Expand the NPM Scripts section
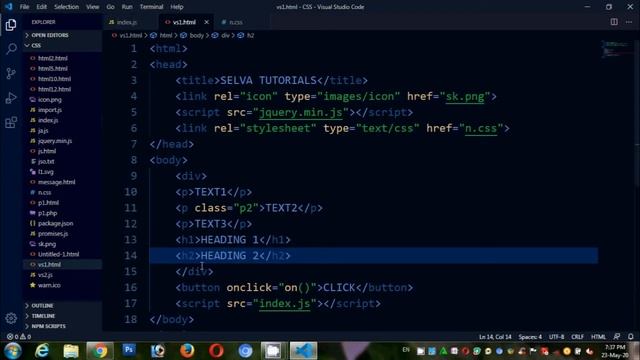 click(49, 326)
